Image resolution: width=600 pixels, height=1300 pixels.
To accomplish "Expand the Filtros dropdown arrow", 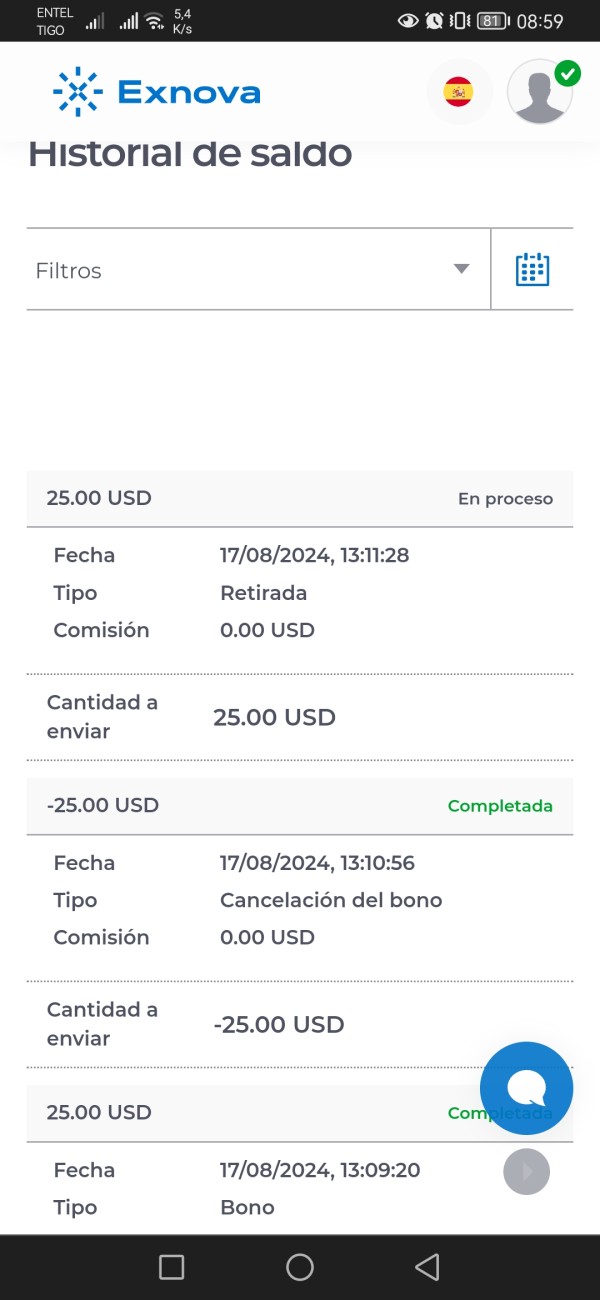I will (461, 269).
